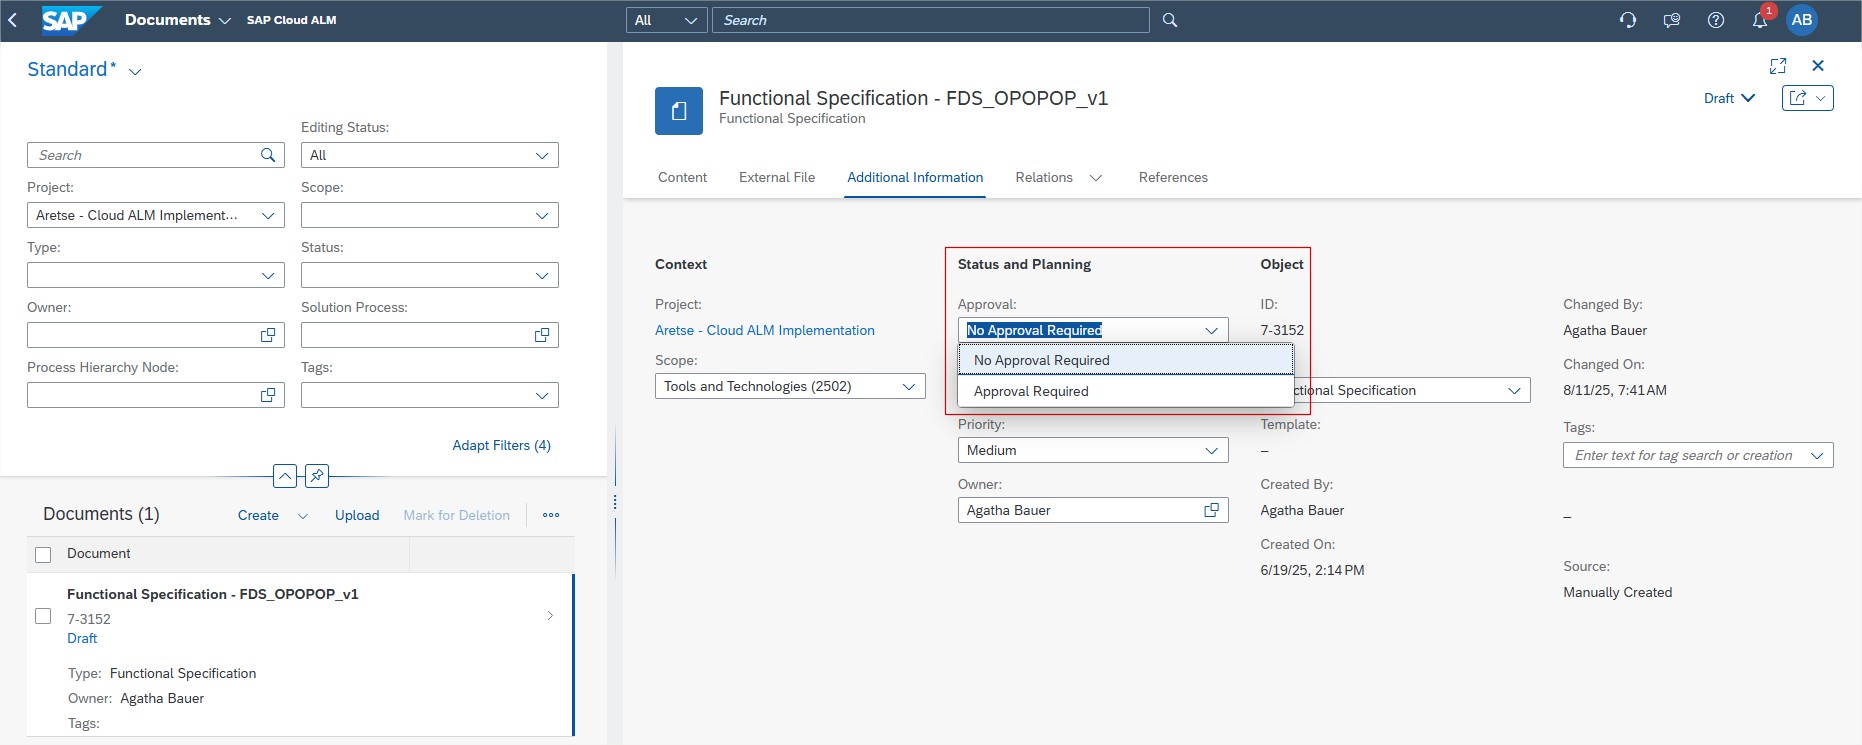The height and width of the screenshot is (745, 1862).
Task: Click the headset support icon
Action: pyautogui.click(x=1628, y=20)
